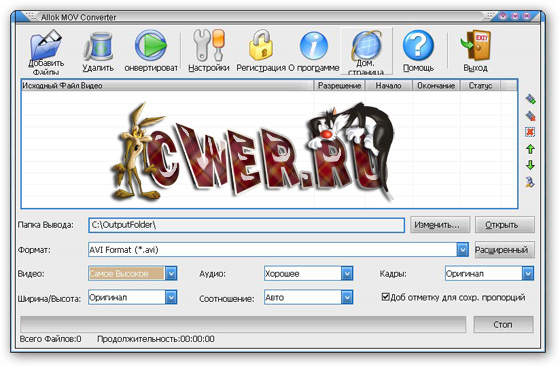Click the Продолжительность:00:00:00 status text

point(156,339)
